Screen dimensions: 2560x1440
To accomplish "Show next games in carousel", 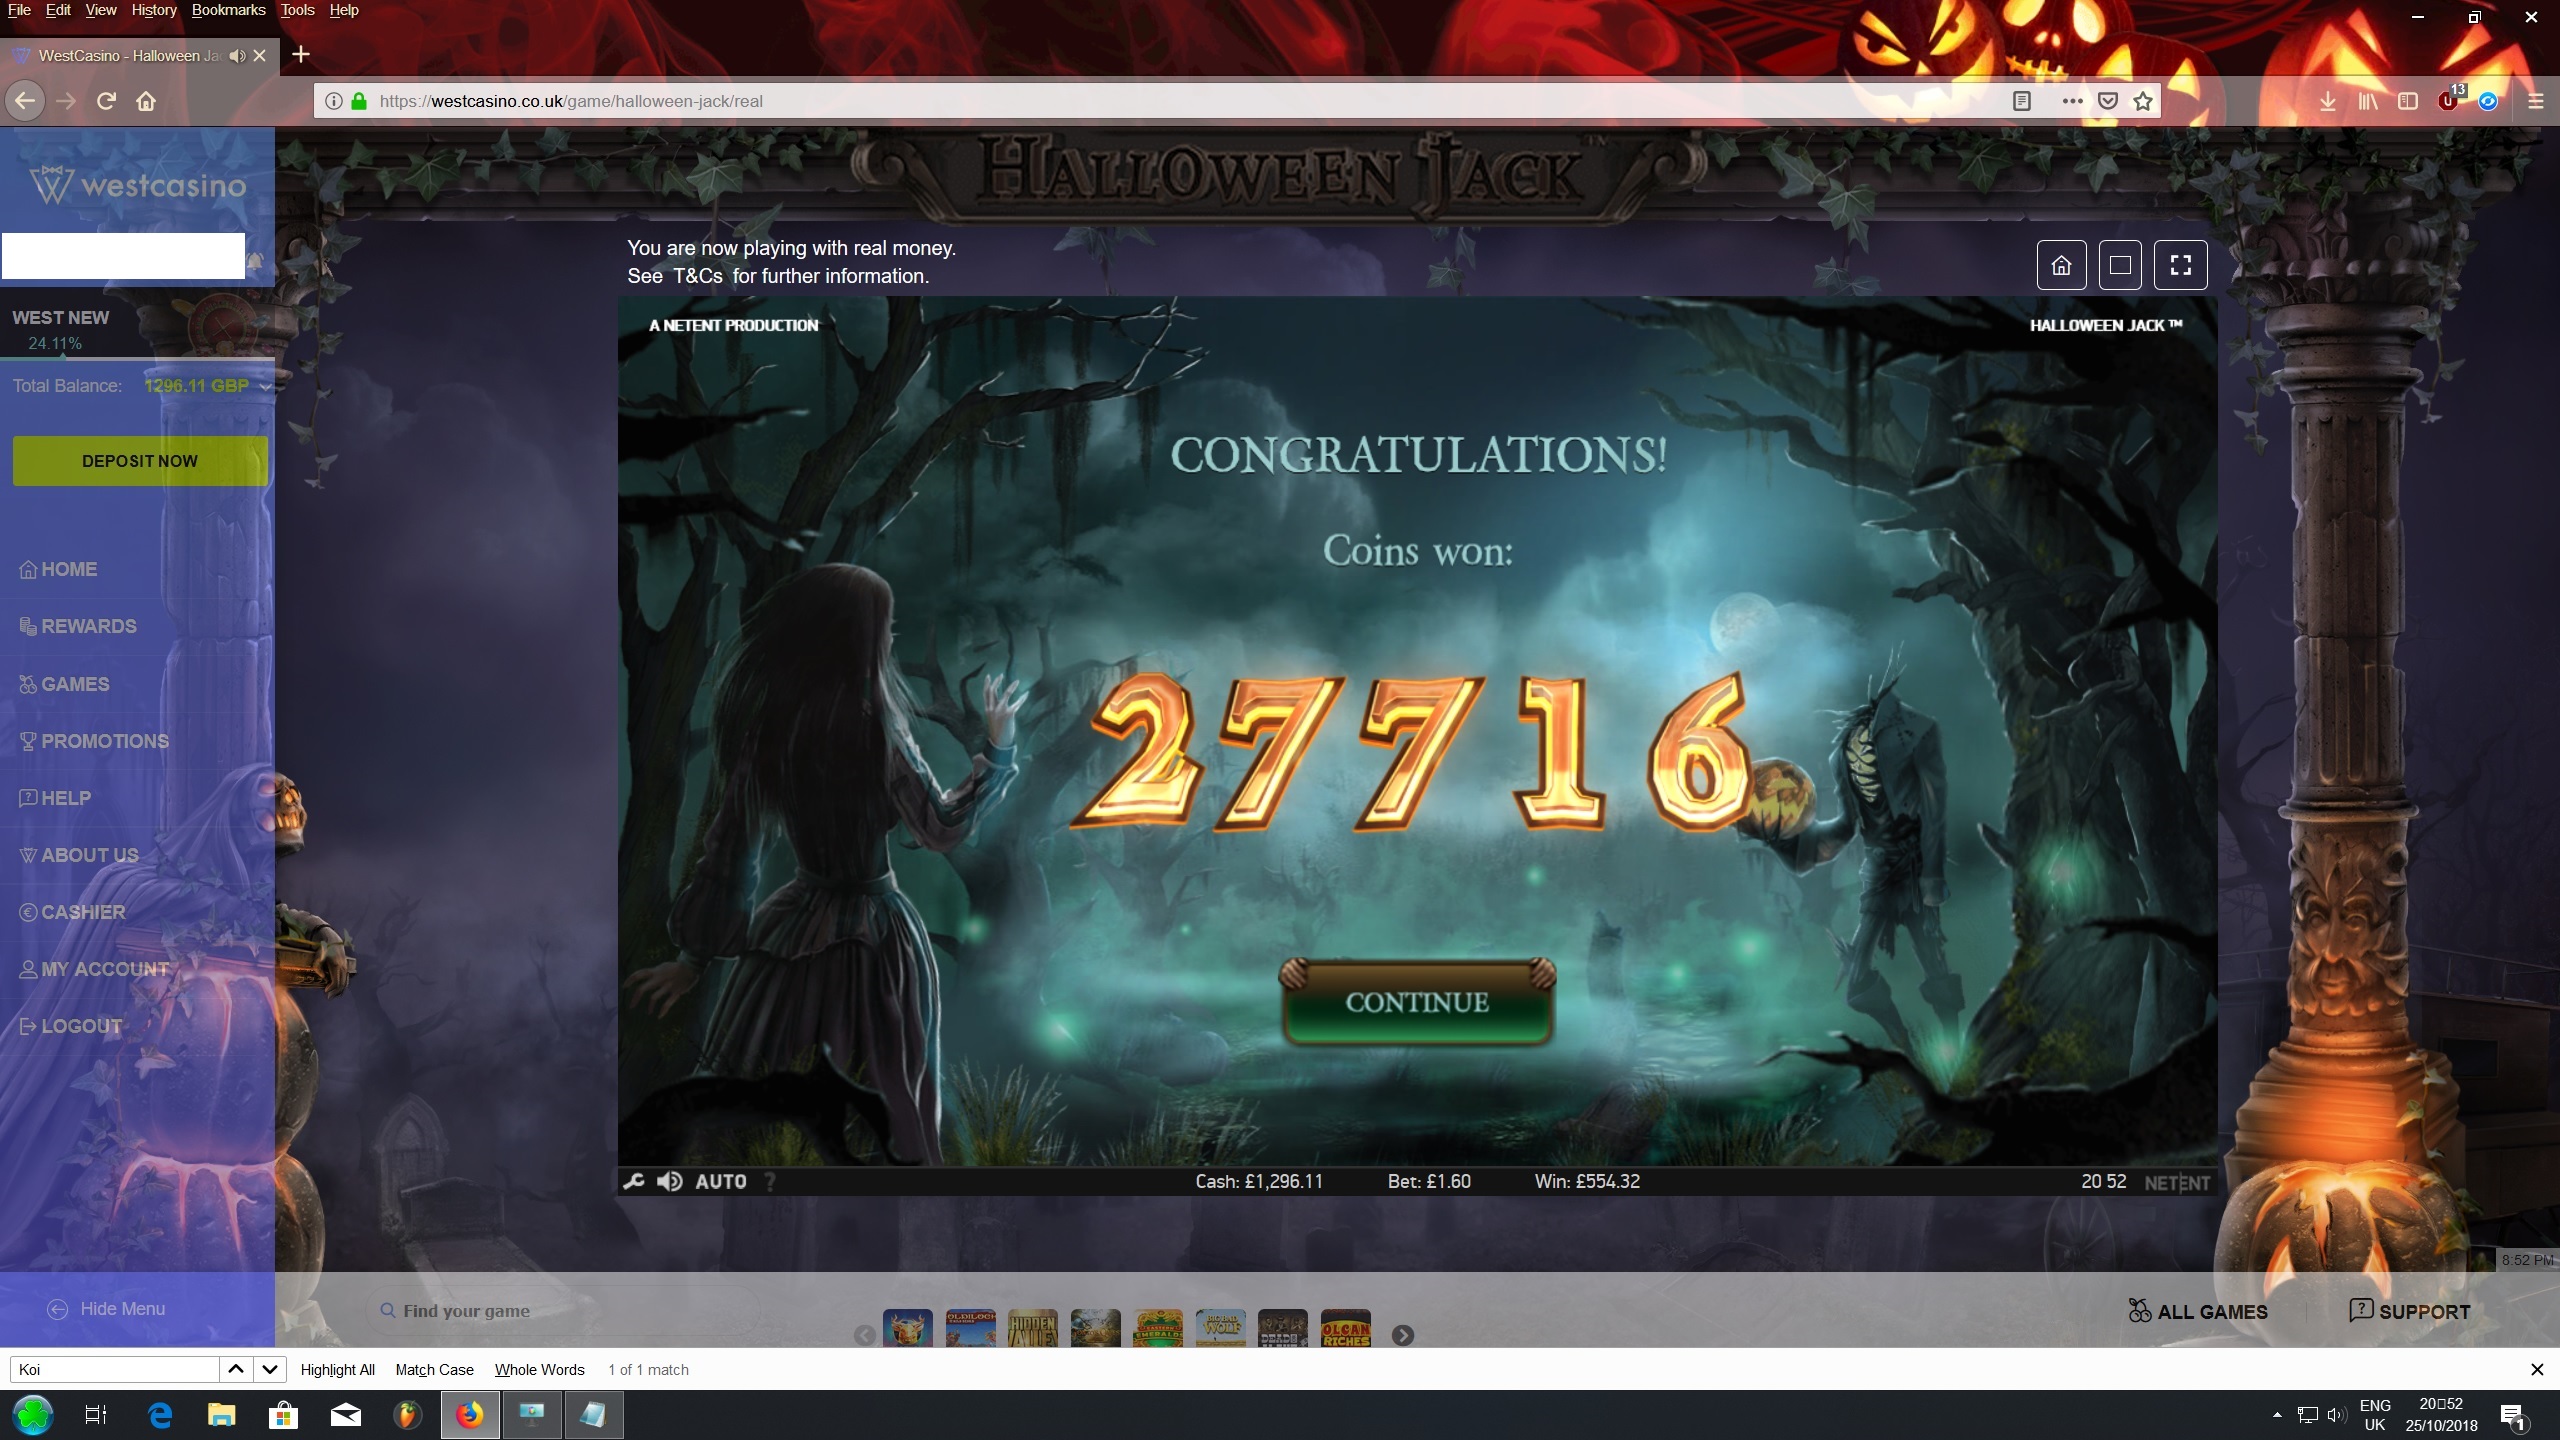I will pos(1403,1335).
